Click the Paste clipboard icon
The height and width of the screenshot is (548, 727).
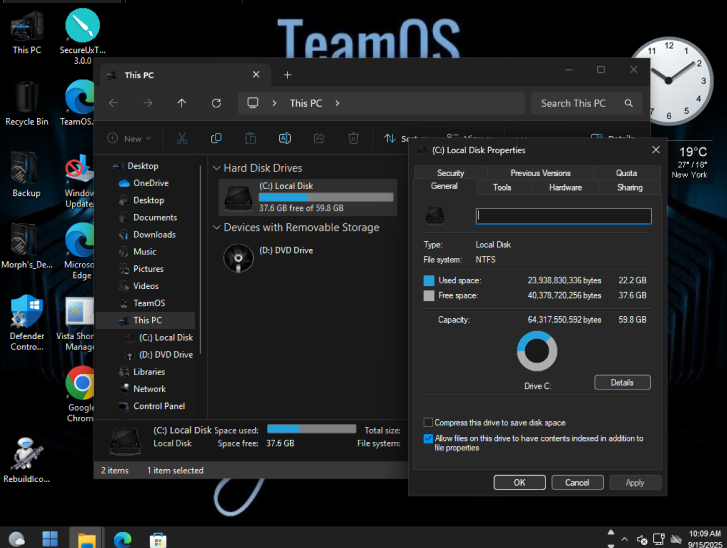click(250, 138)
